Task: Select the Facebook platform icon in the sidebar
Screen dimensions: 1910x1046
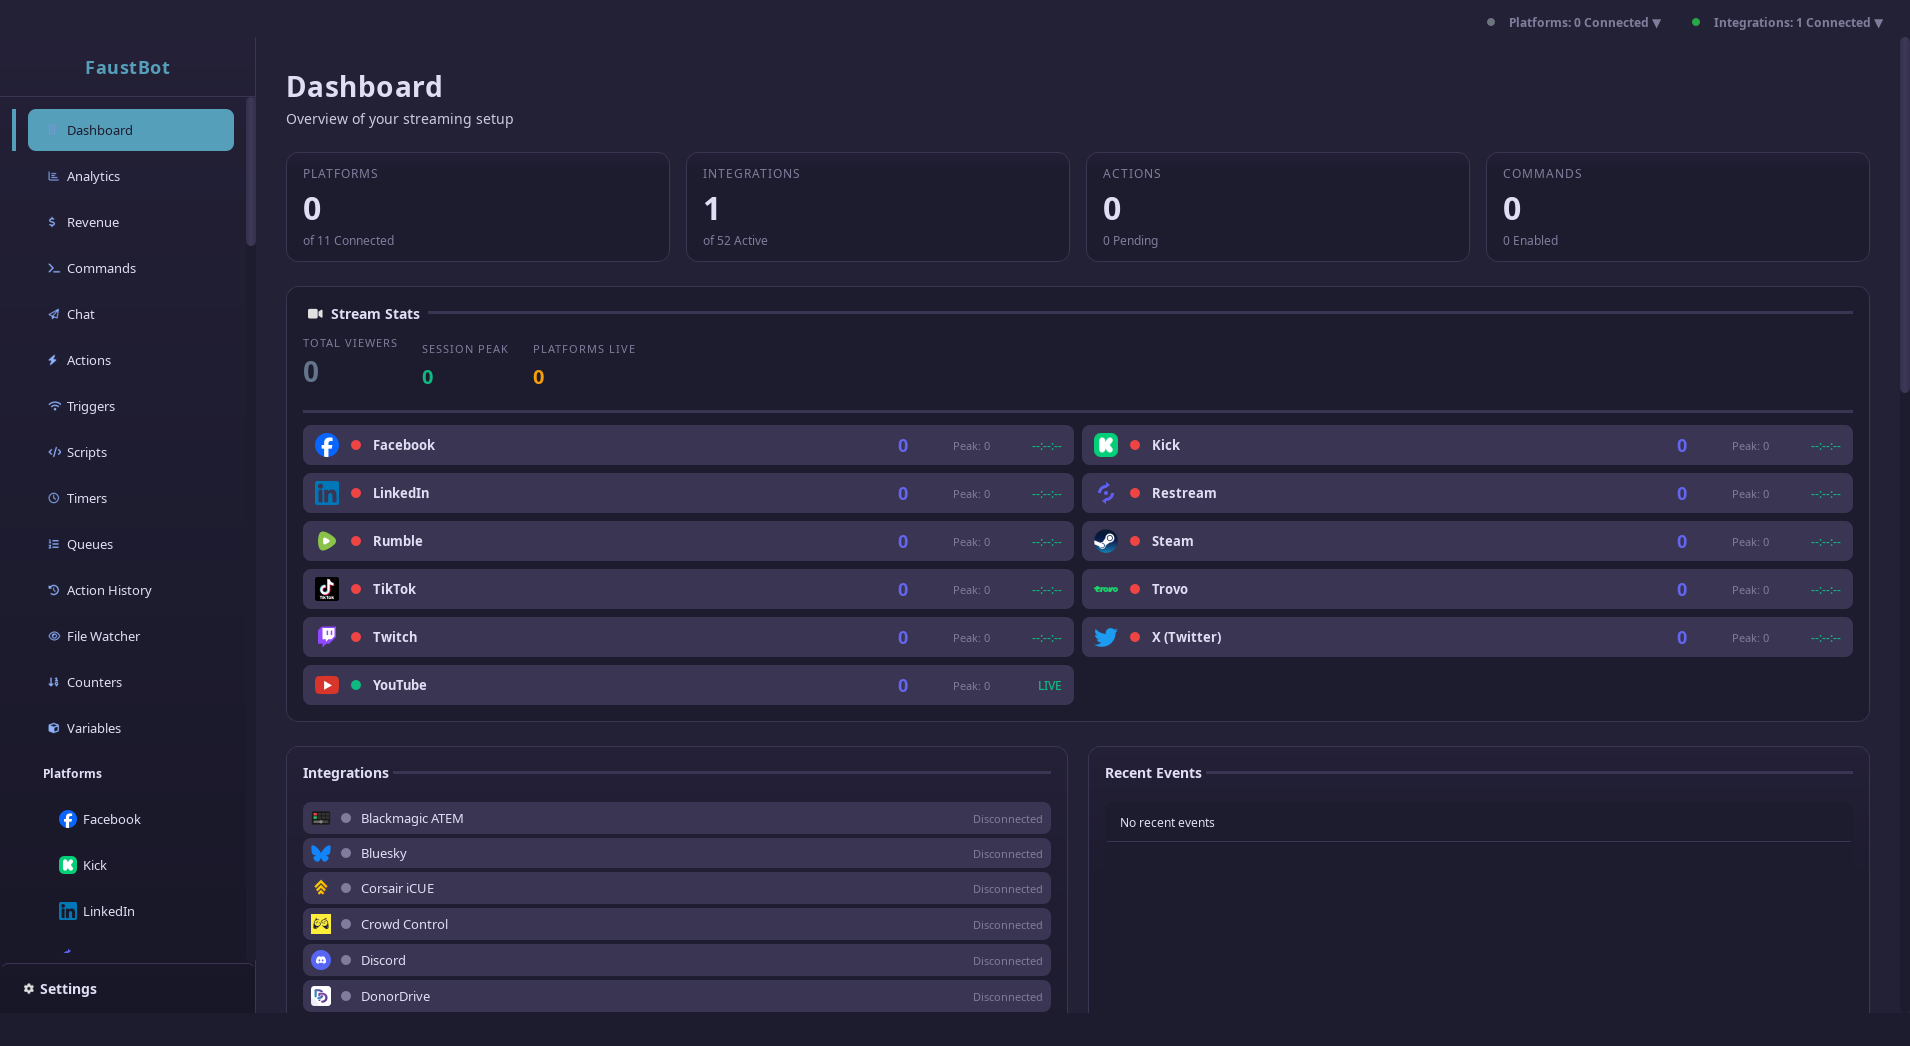Action: [x=67, y=819]
